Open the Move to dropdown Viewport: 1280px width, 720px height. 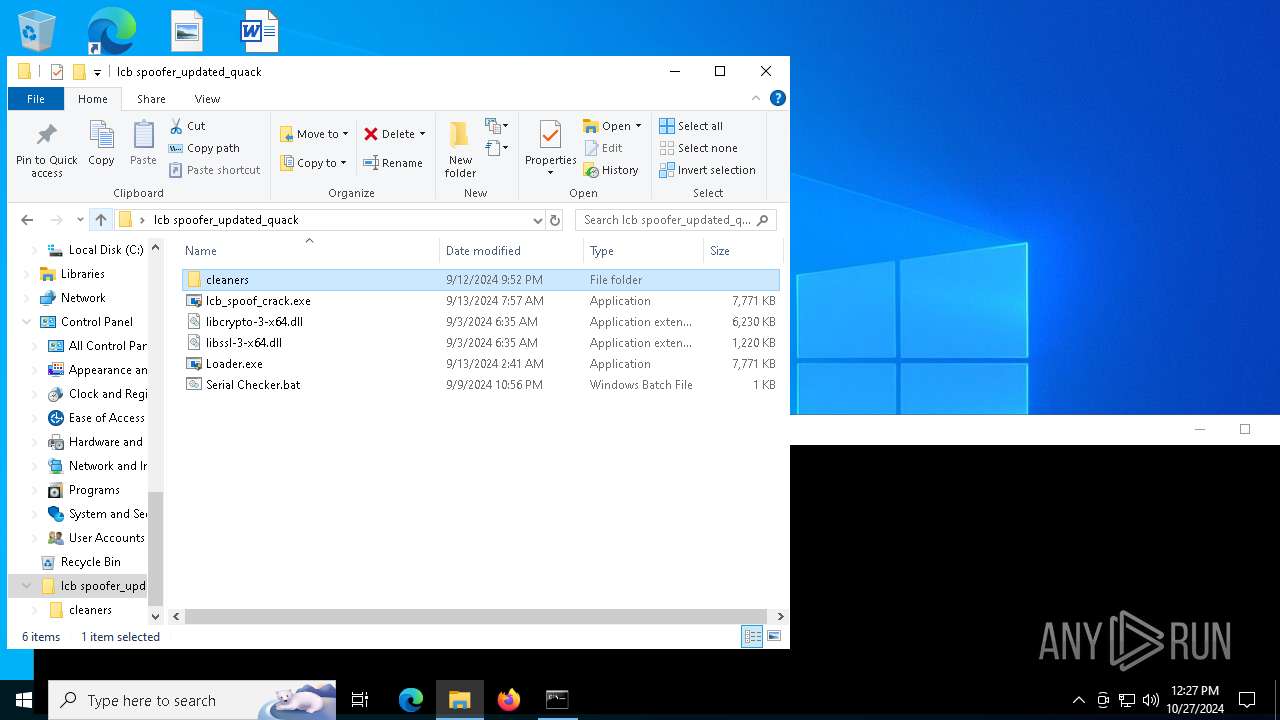(314, 134)
